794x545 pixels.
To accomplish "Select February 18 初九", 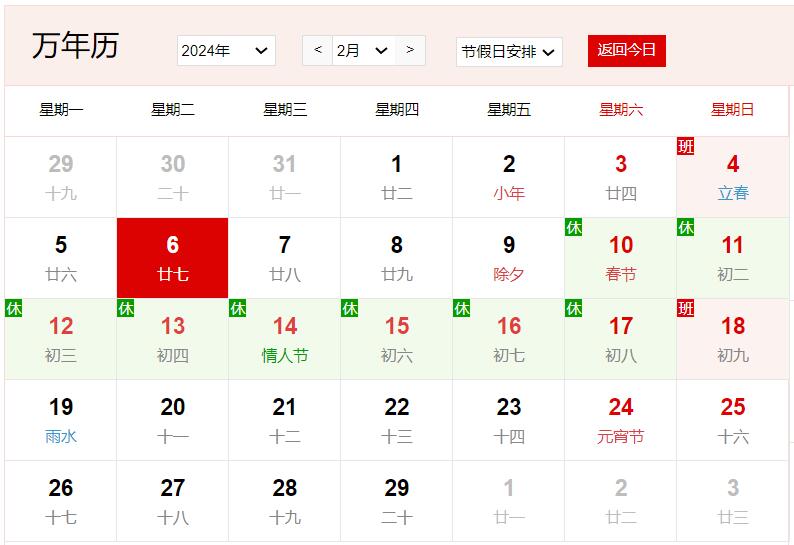I will click(732, 339).
